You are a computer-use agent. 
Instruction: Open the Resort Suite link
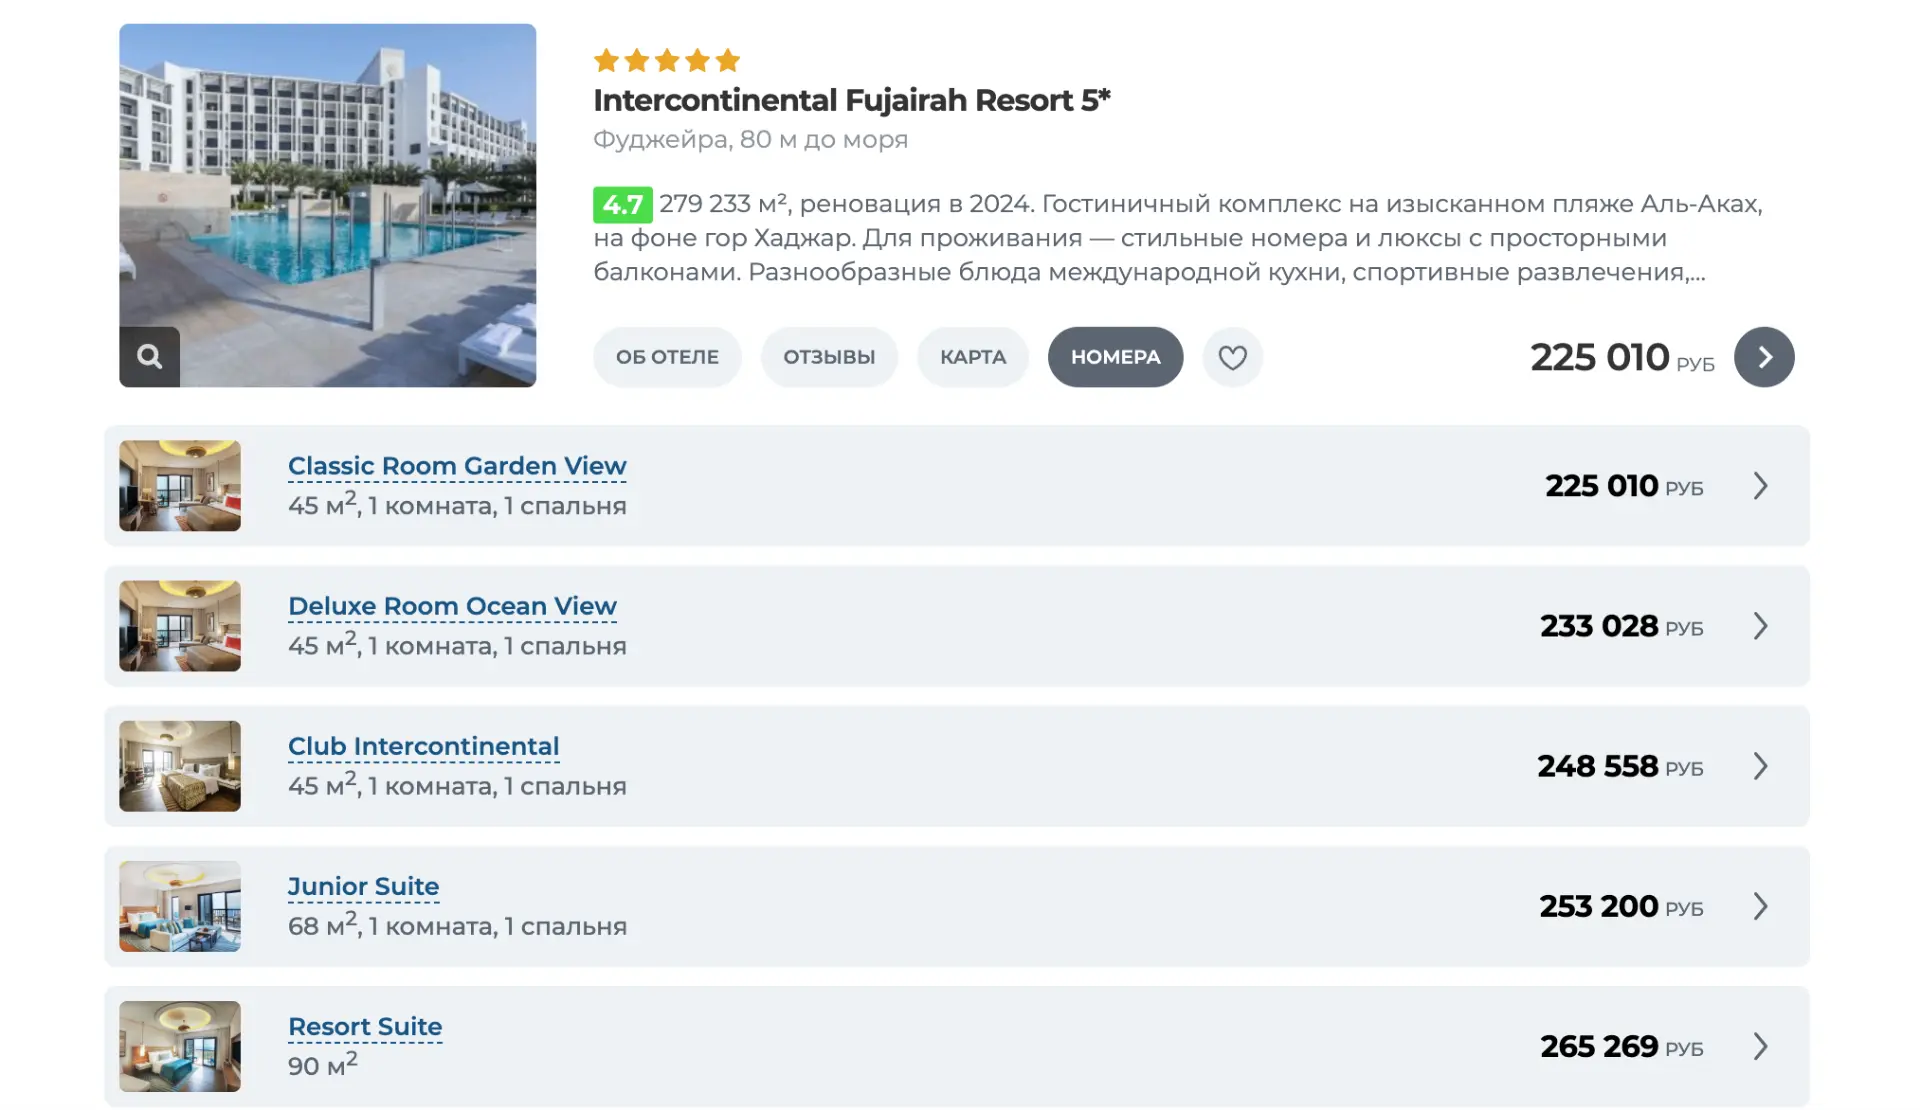(365, 1026)
